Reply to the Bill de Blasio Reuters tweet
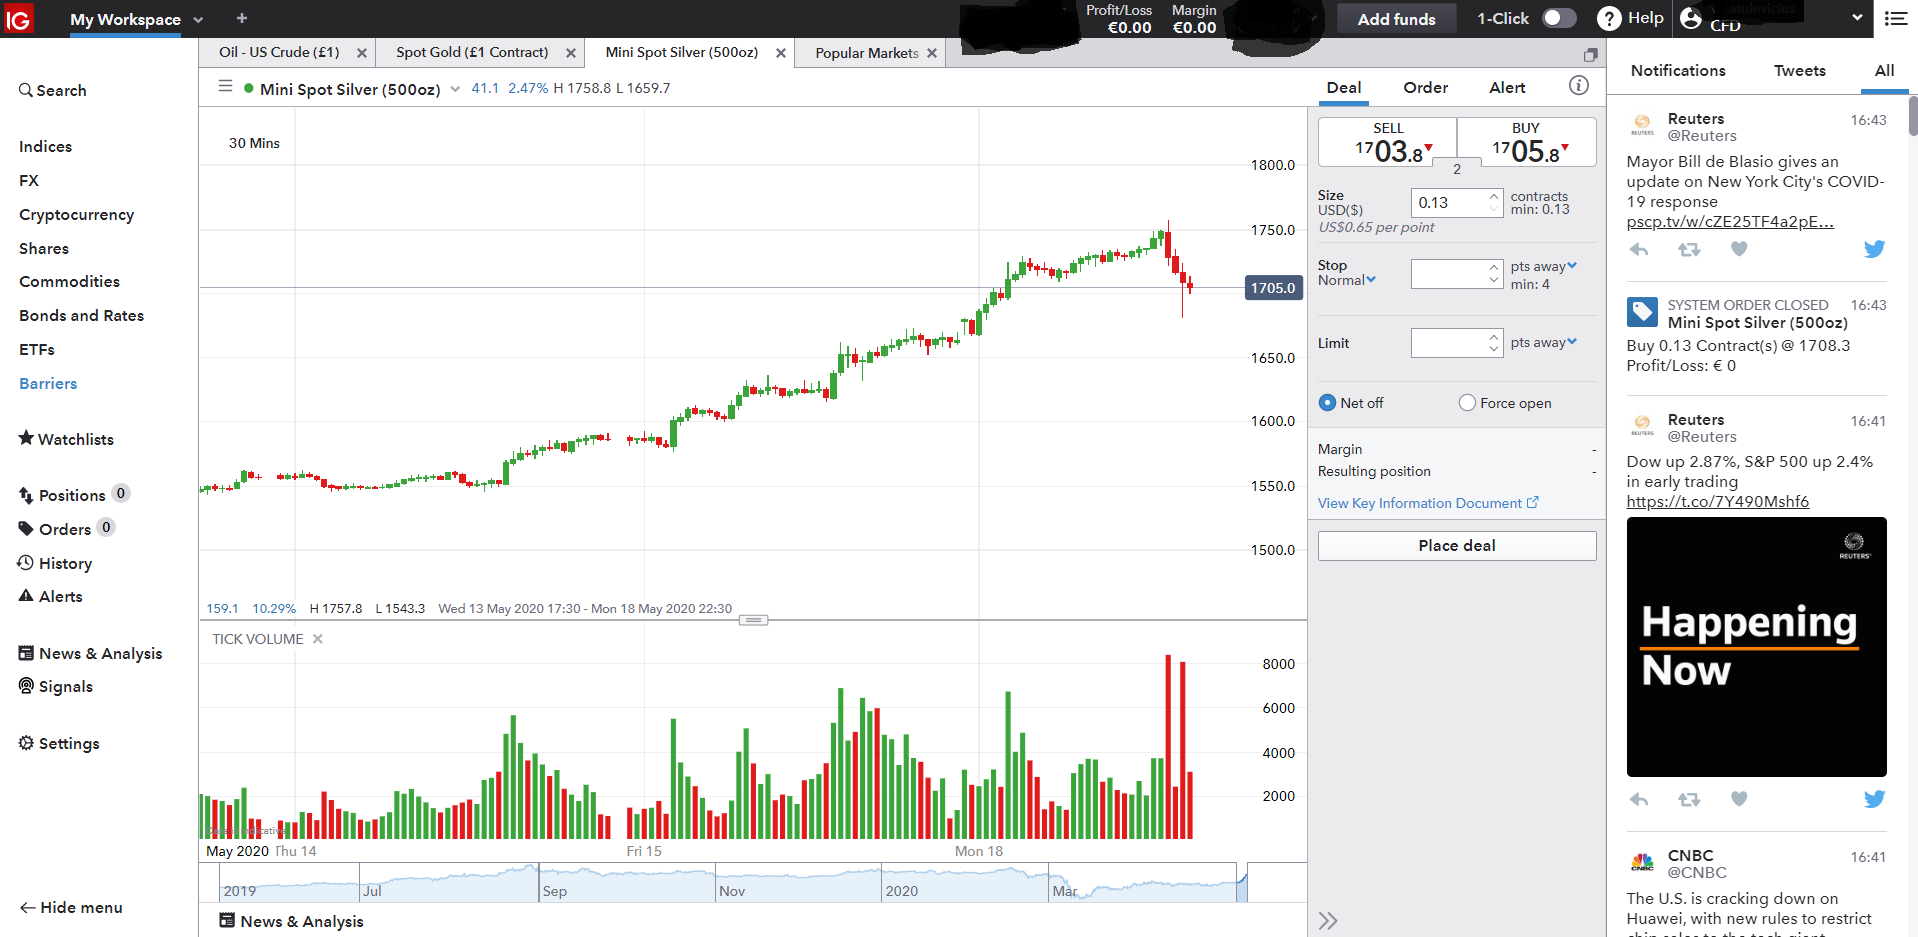This screenshot has width=1918, height=937. (1639, 249)
